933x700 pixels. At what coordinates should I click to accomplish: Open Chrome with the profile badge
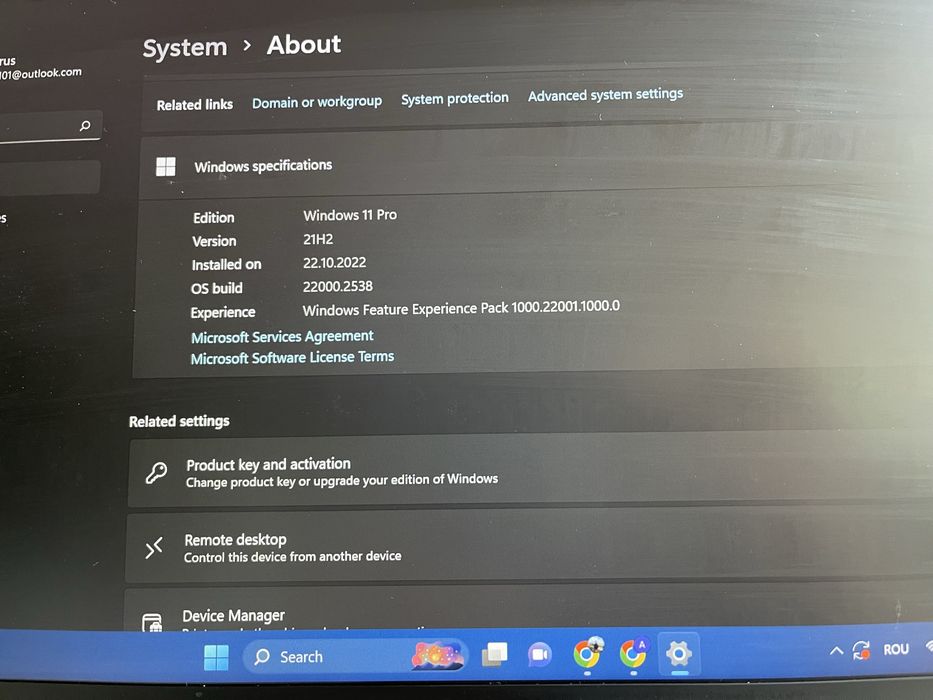633,653
